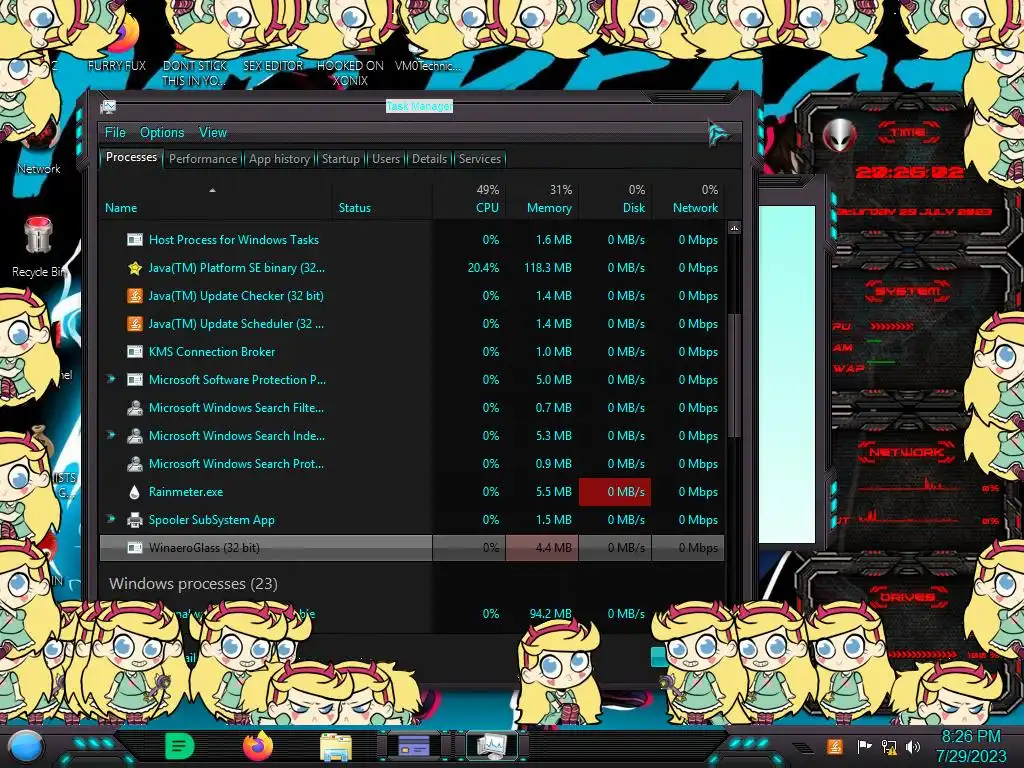Image resolution: width=1024 pixels, height=768 pixels.
Task: Click the Java Update Scheduler icon
Action: (x=135, y=324)
